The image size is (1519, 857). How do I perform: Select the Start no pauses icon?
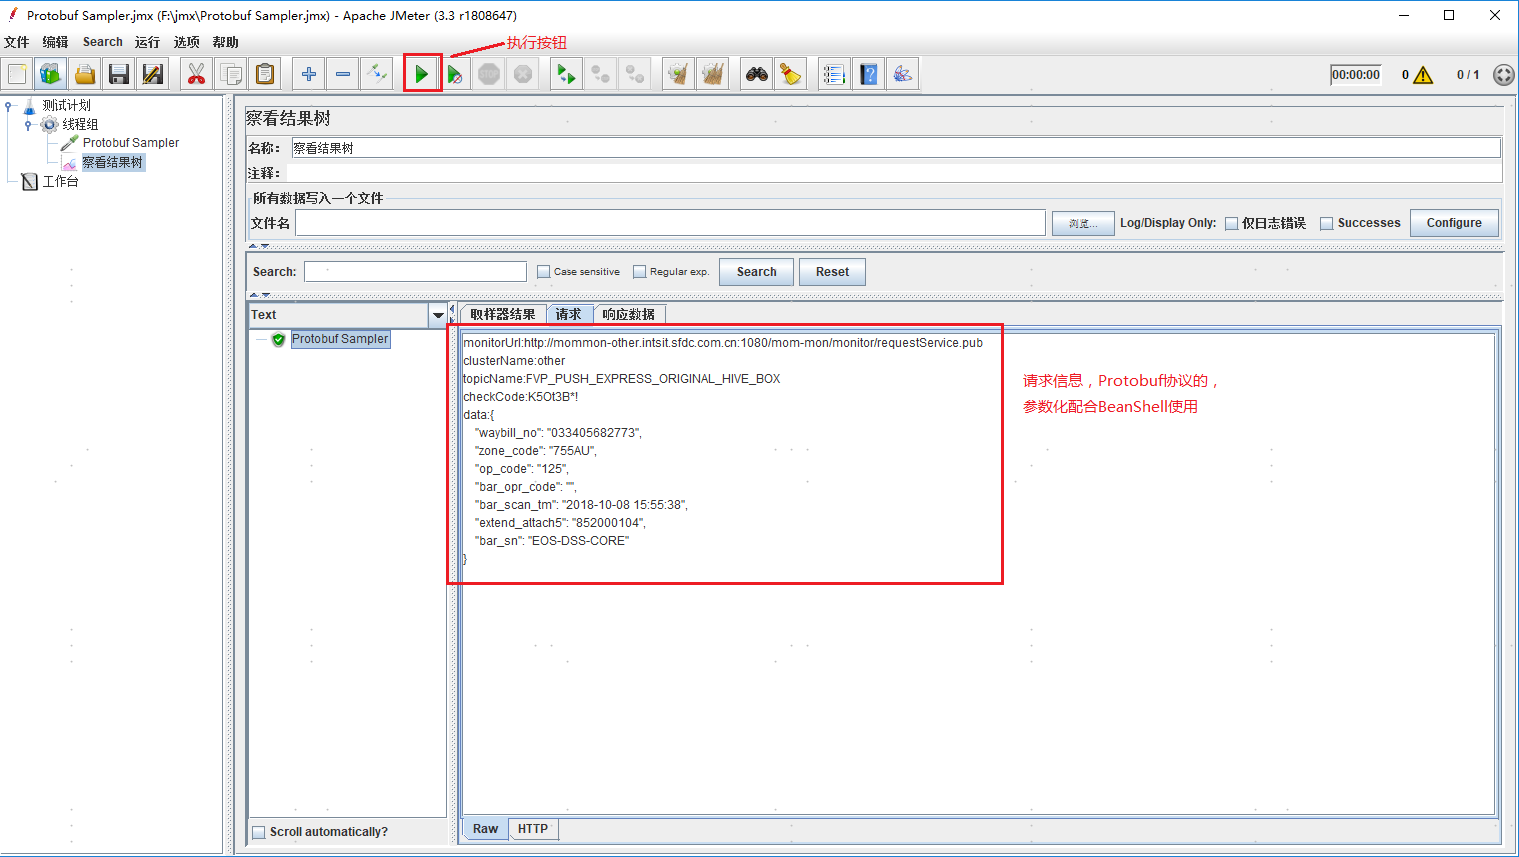(x=455, y=73)
